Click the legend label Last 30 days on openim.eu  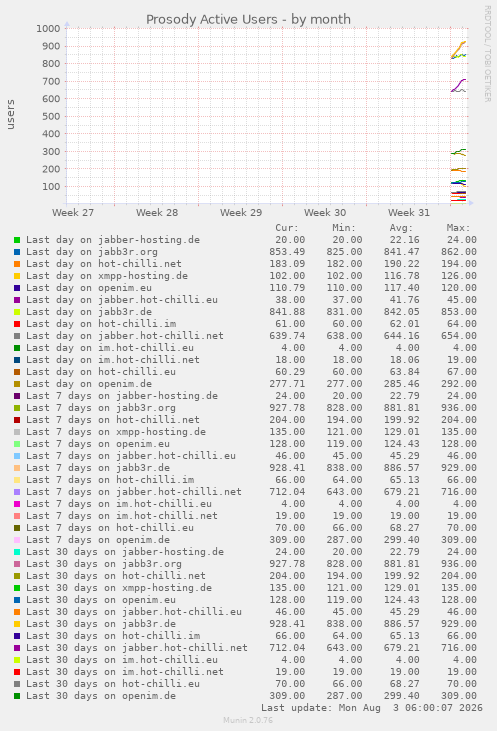(x=101, y=600)
